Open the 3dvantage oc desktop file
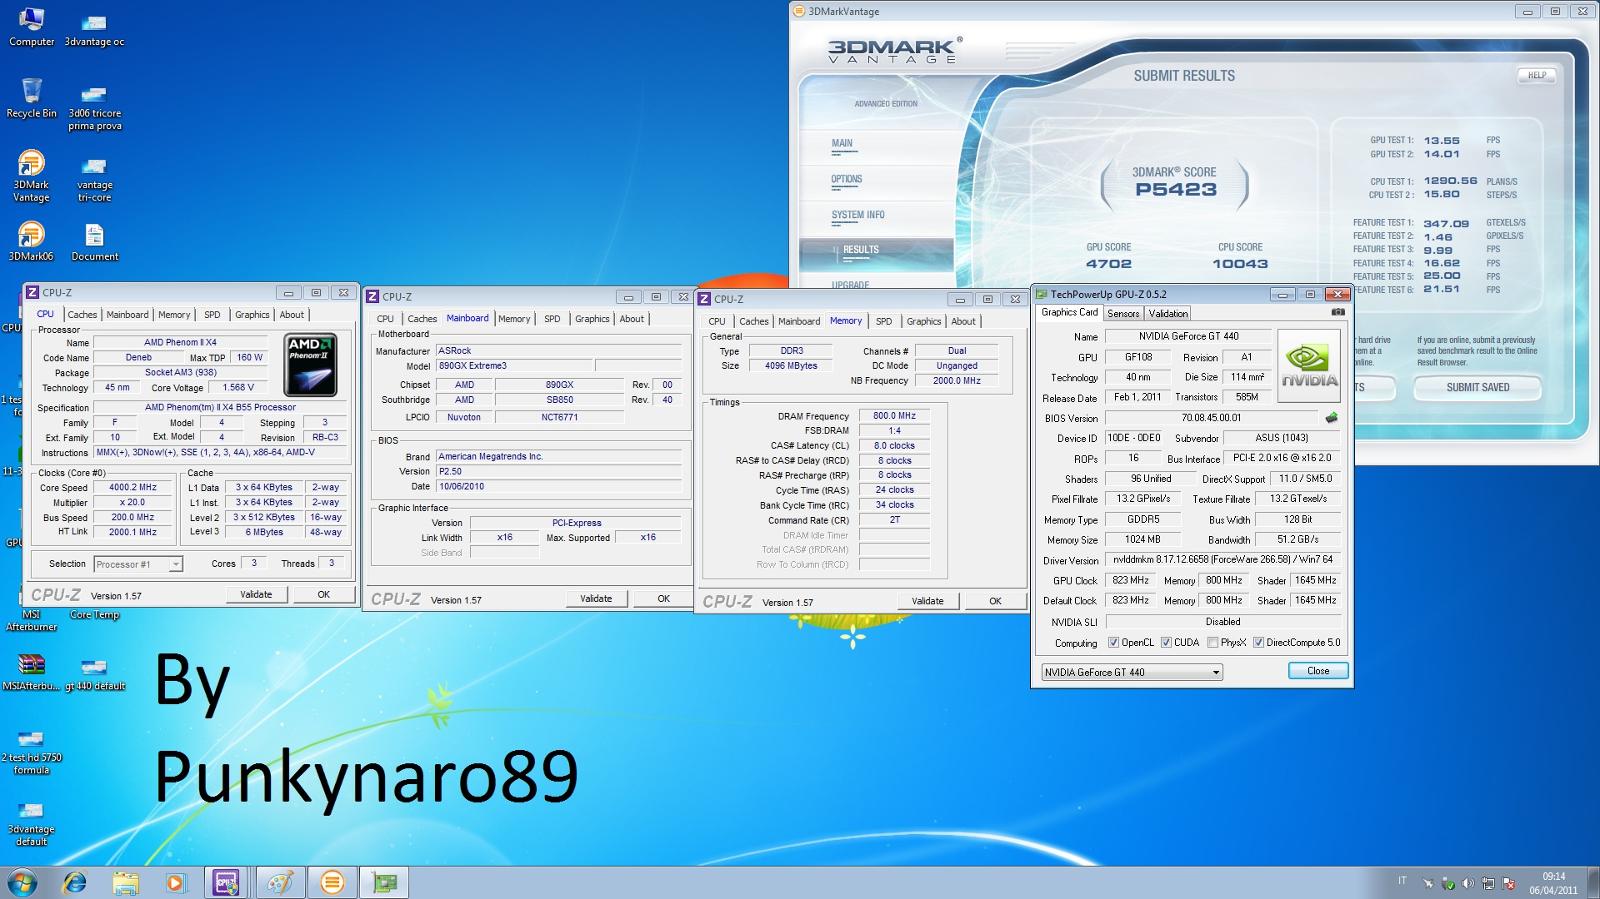Screen dimensions: 1600x899 point(94,30)
